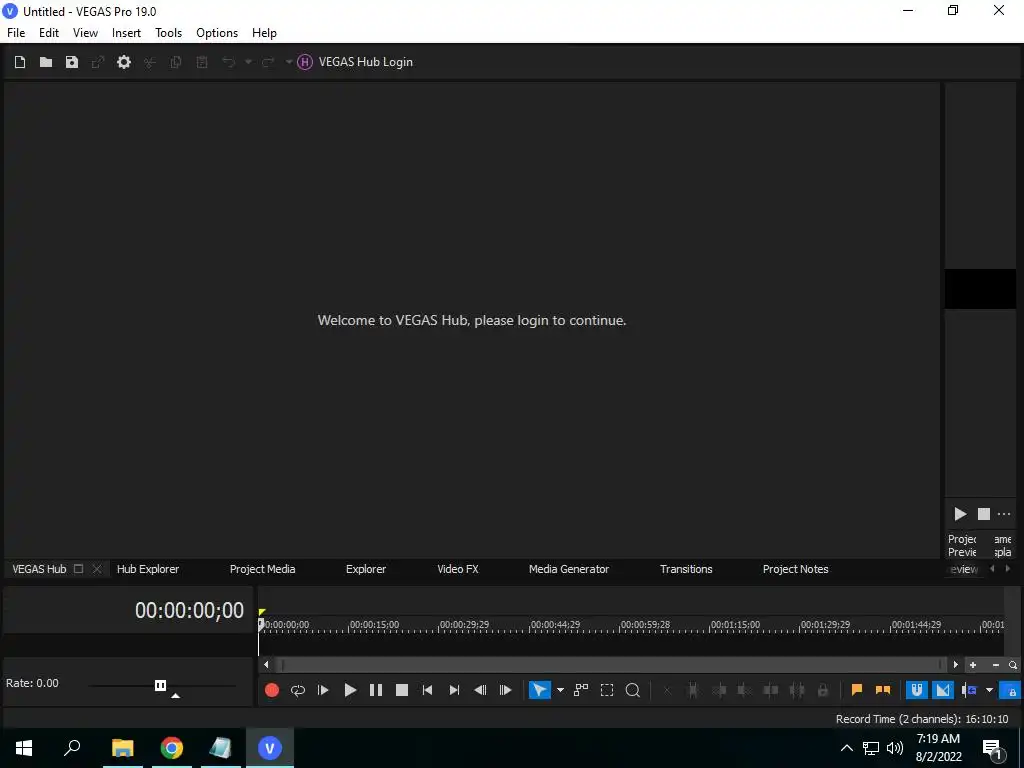The height and width of the screenshot is (768, 1024).
Task: Select the Envelope Edit tool
Action: tap(581, 690)
